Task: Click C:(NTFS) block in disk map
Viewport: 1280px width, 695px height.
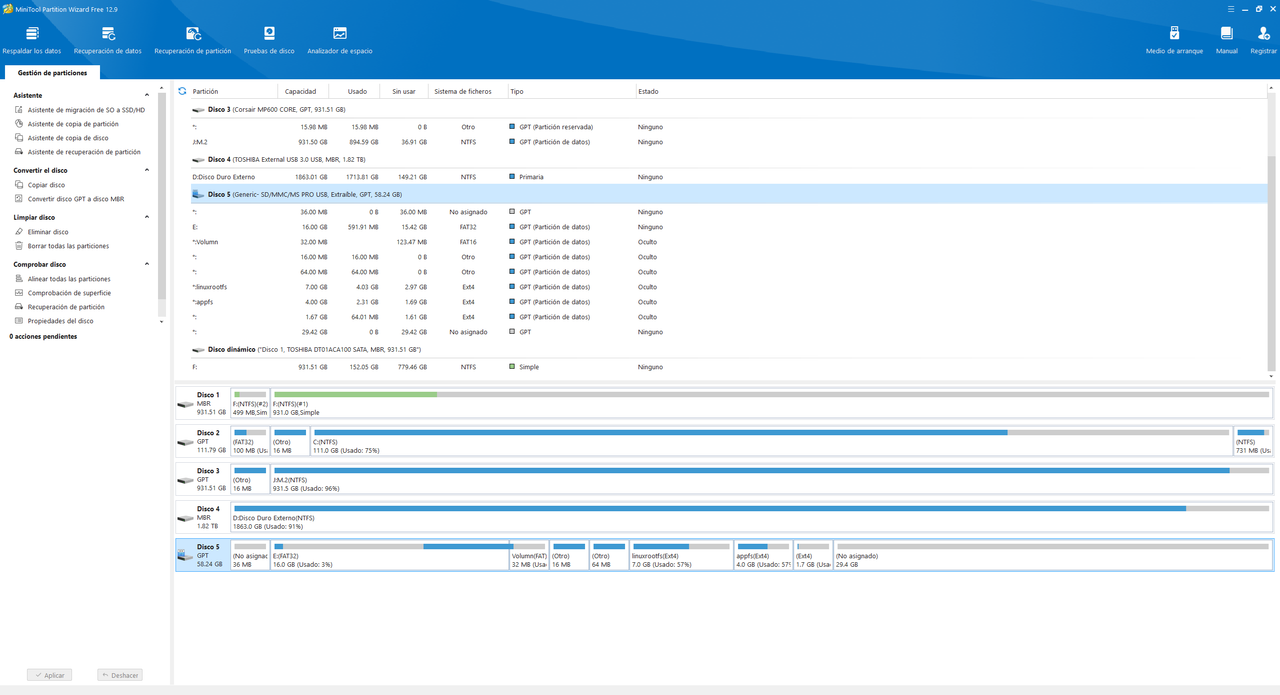Action: [x=770, y=442]
